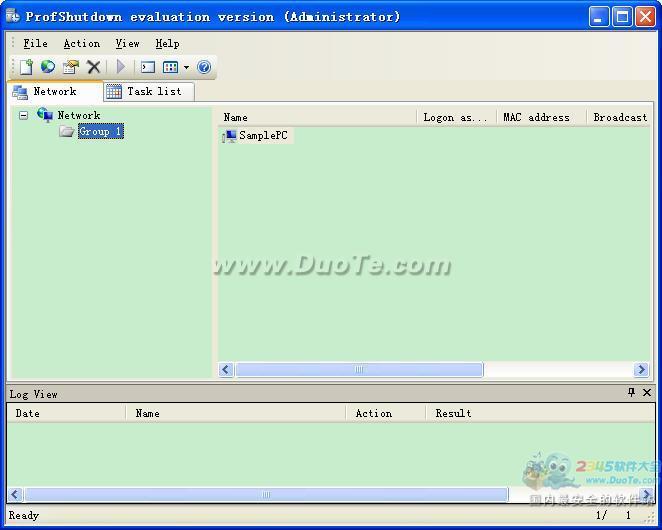Collapse the Network tree node
The image size is (662, 530).
(x=24, y=115)
